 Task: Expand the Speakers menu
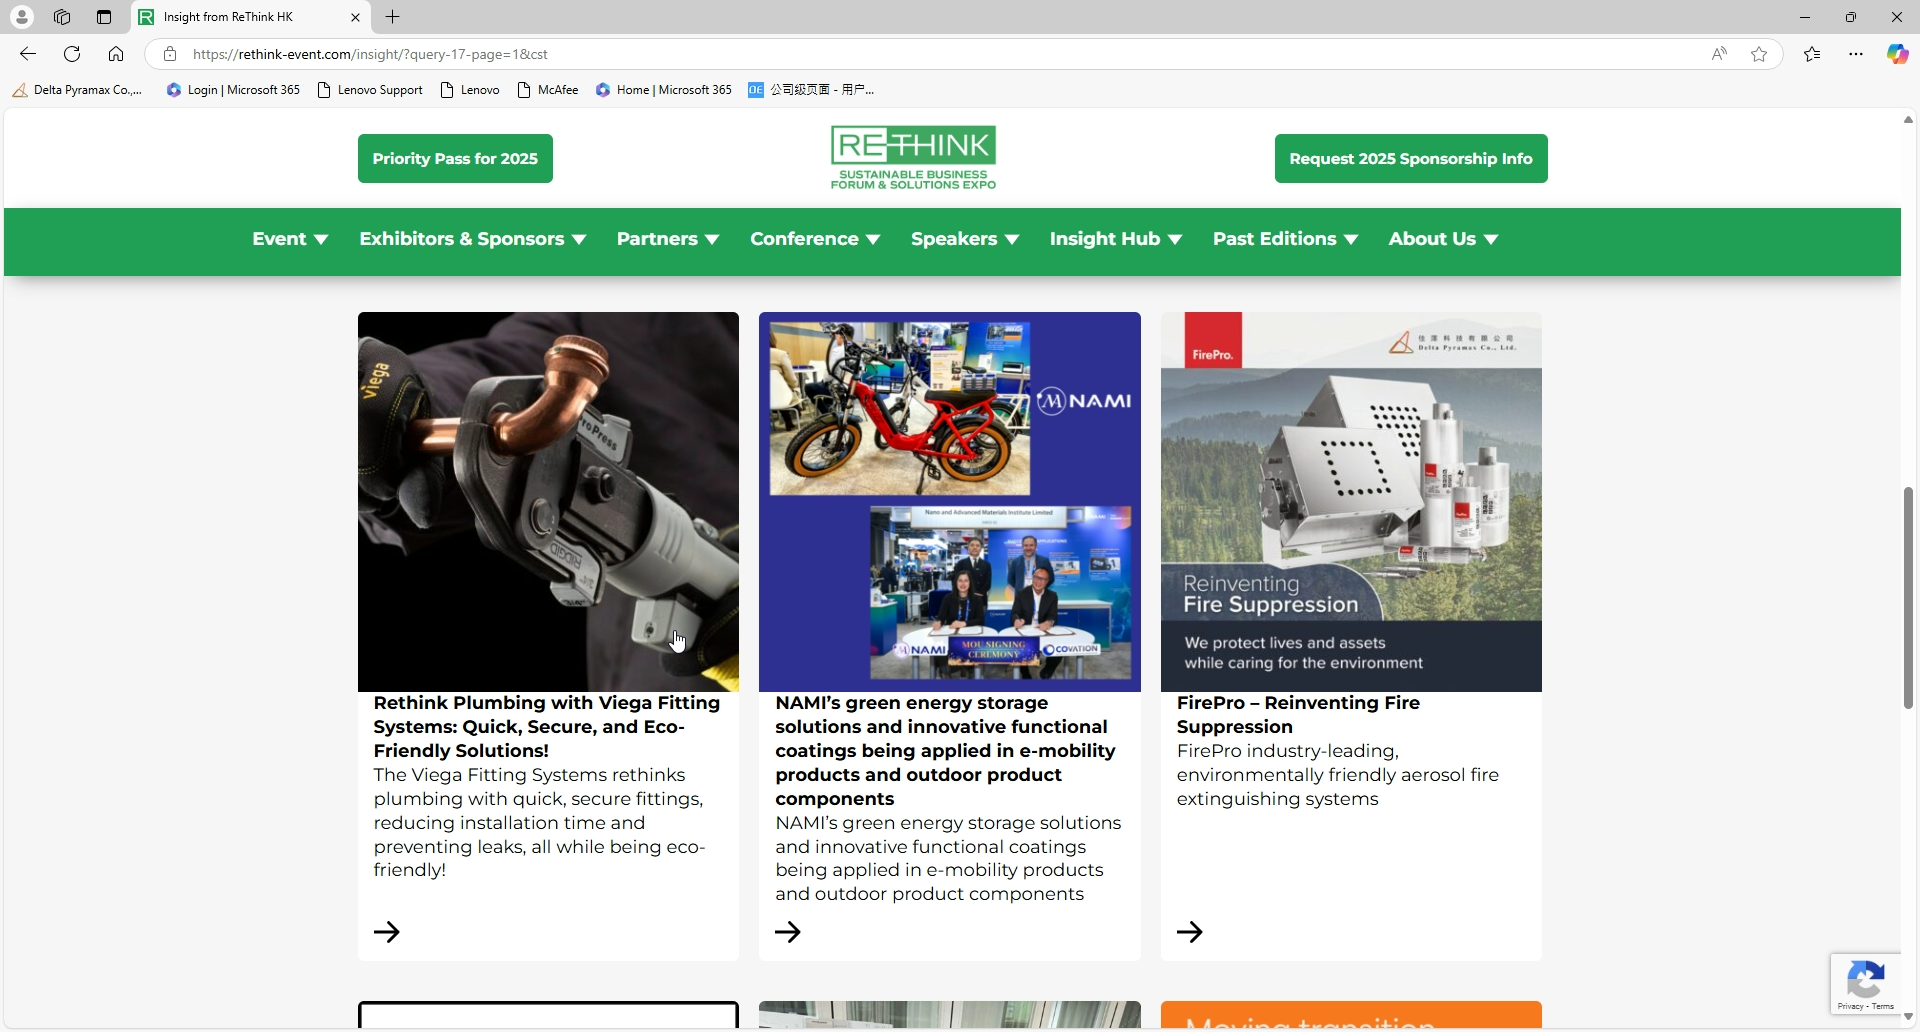tap(965, 239)
